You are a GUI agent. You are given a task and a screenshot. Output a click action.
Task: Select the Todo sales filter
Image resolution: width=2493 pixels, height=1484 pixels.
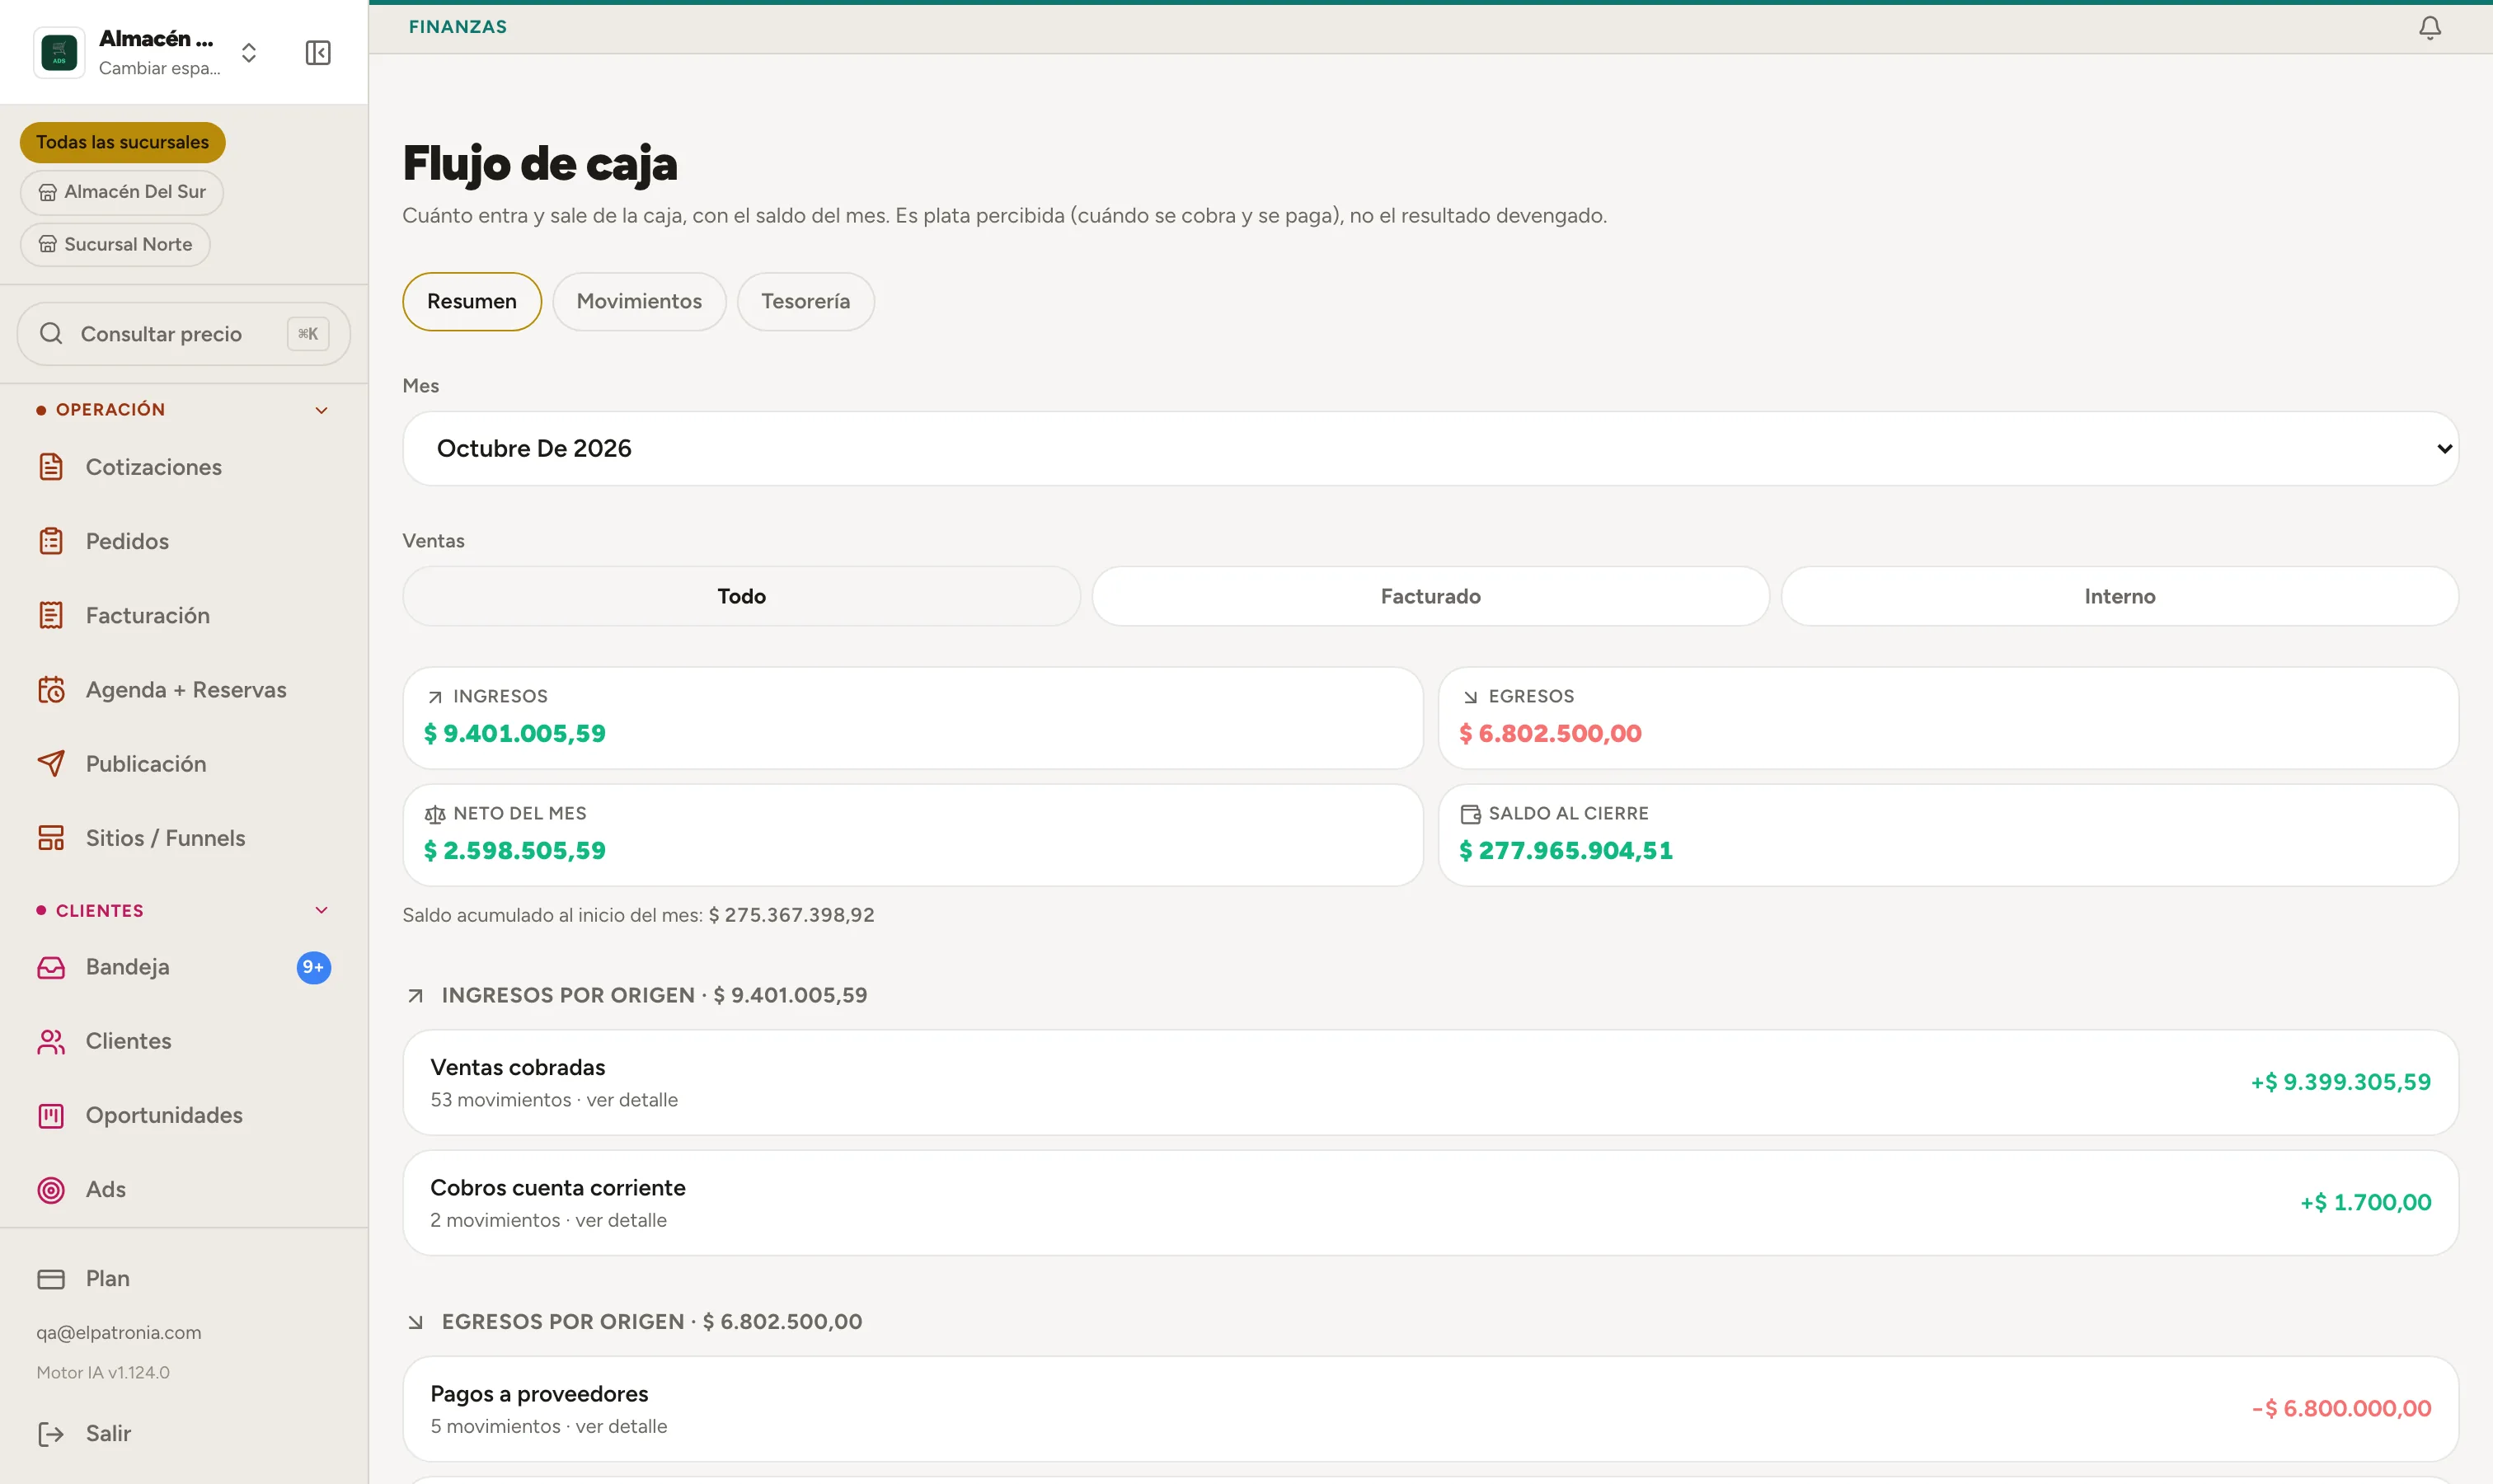[x=741, y=596]
